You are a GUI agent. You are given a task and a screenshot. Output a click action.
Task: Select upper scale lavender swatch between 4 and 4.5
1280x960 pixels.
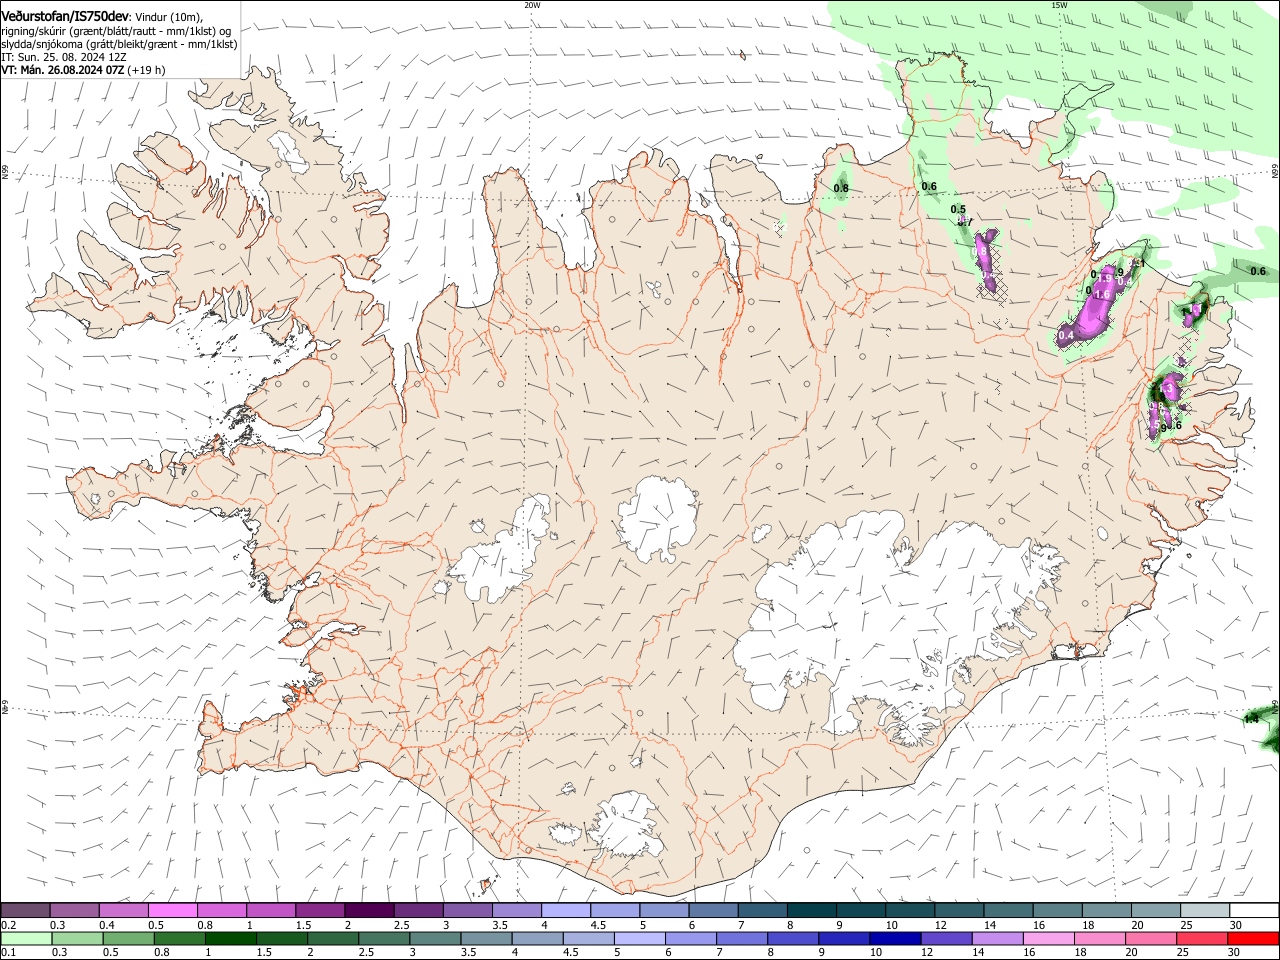click(x=564, y=910)
